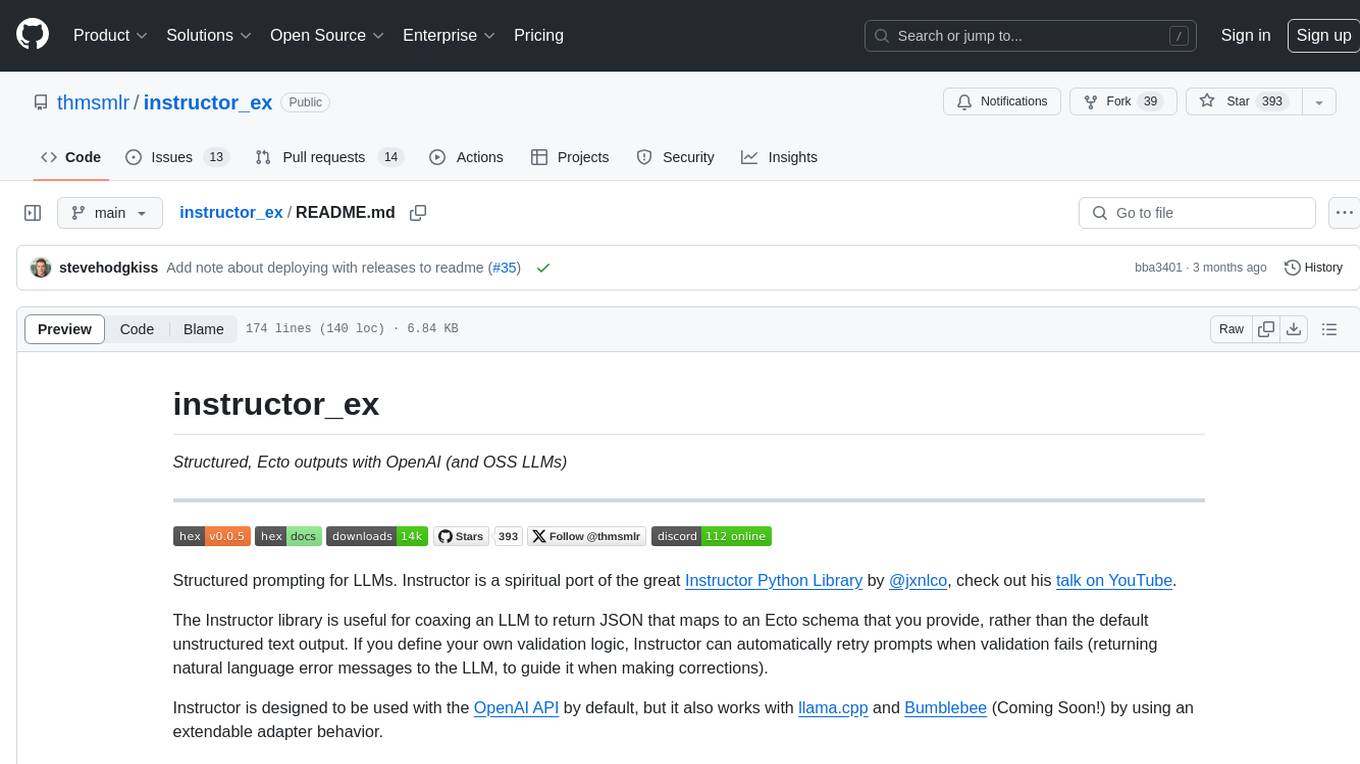Select the Blame view toggle
This screenshot has height=764, width=1360.
pyautogui.click(x=203, y=329)
